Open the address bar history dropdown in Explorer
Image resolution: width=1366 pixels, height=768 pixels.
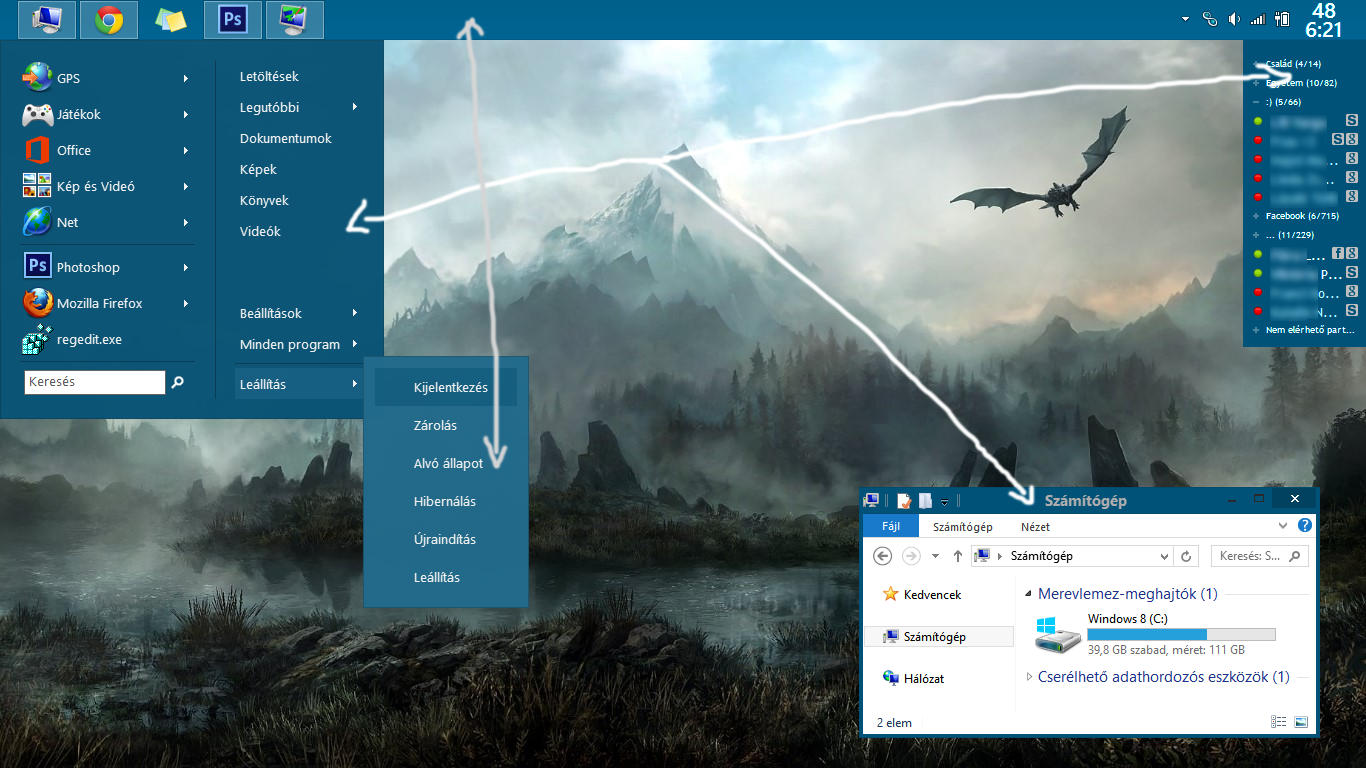coord(1164,556)
